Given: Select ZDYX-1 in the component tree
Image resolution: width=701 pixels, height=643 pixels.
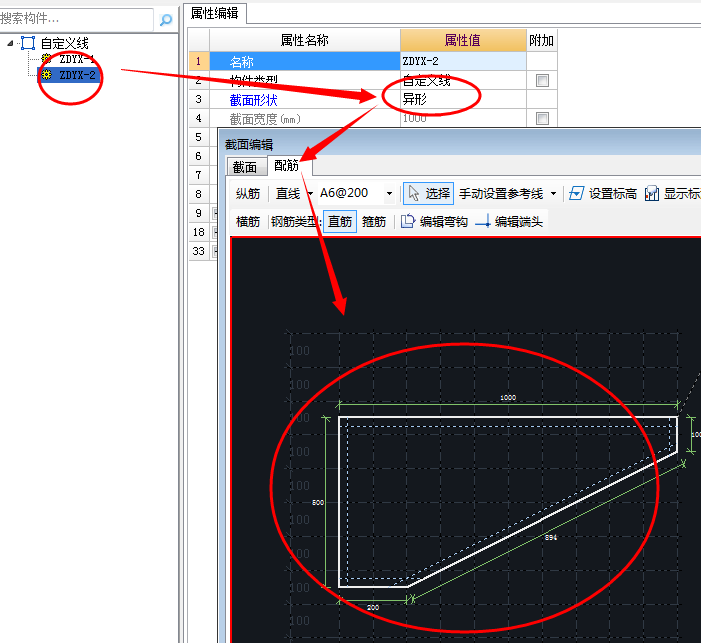Looking at the screenshot, I should pyautogui.click(x=77, y=59).
